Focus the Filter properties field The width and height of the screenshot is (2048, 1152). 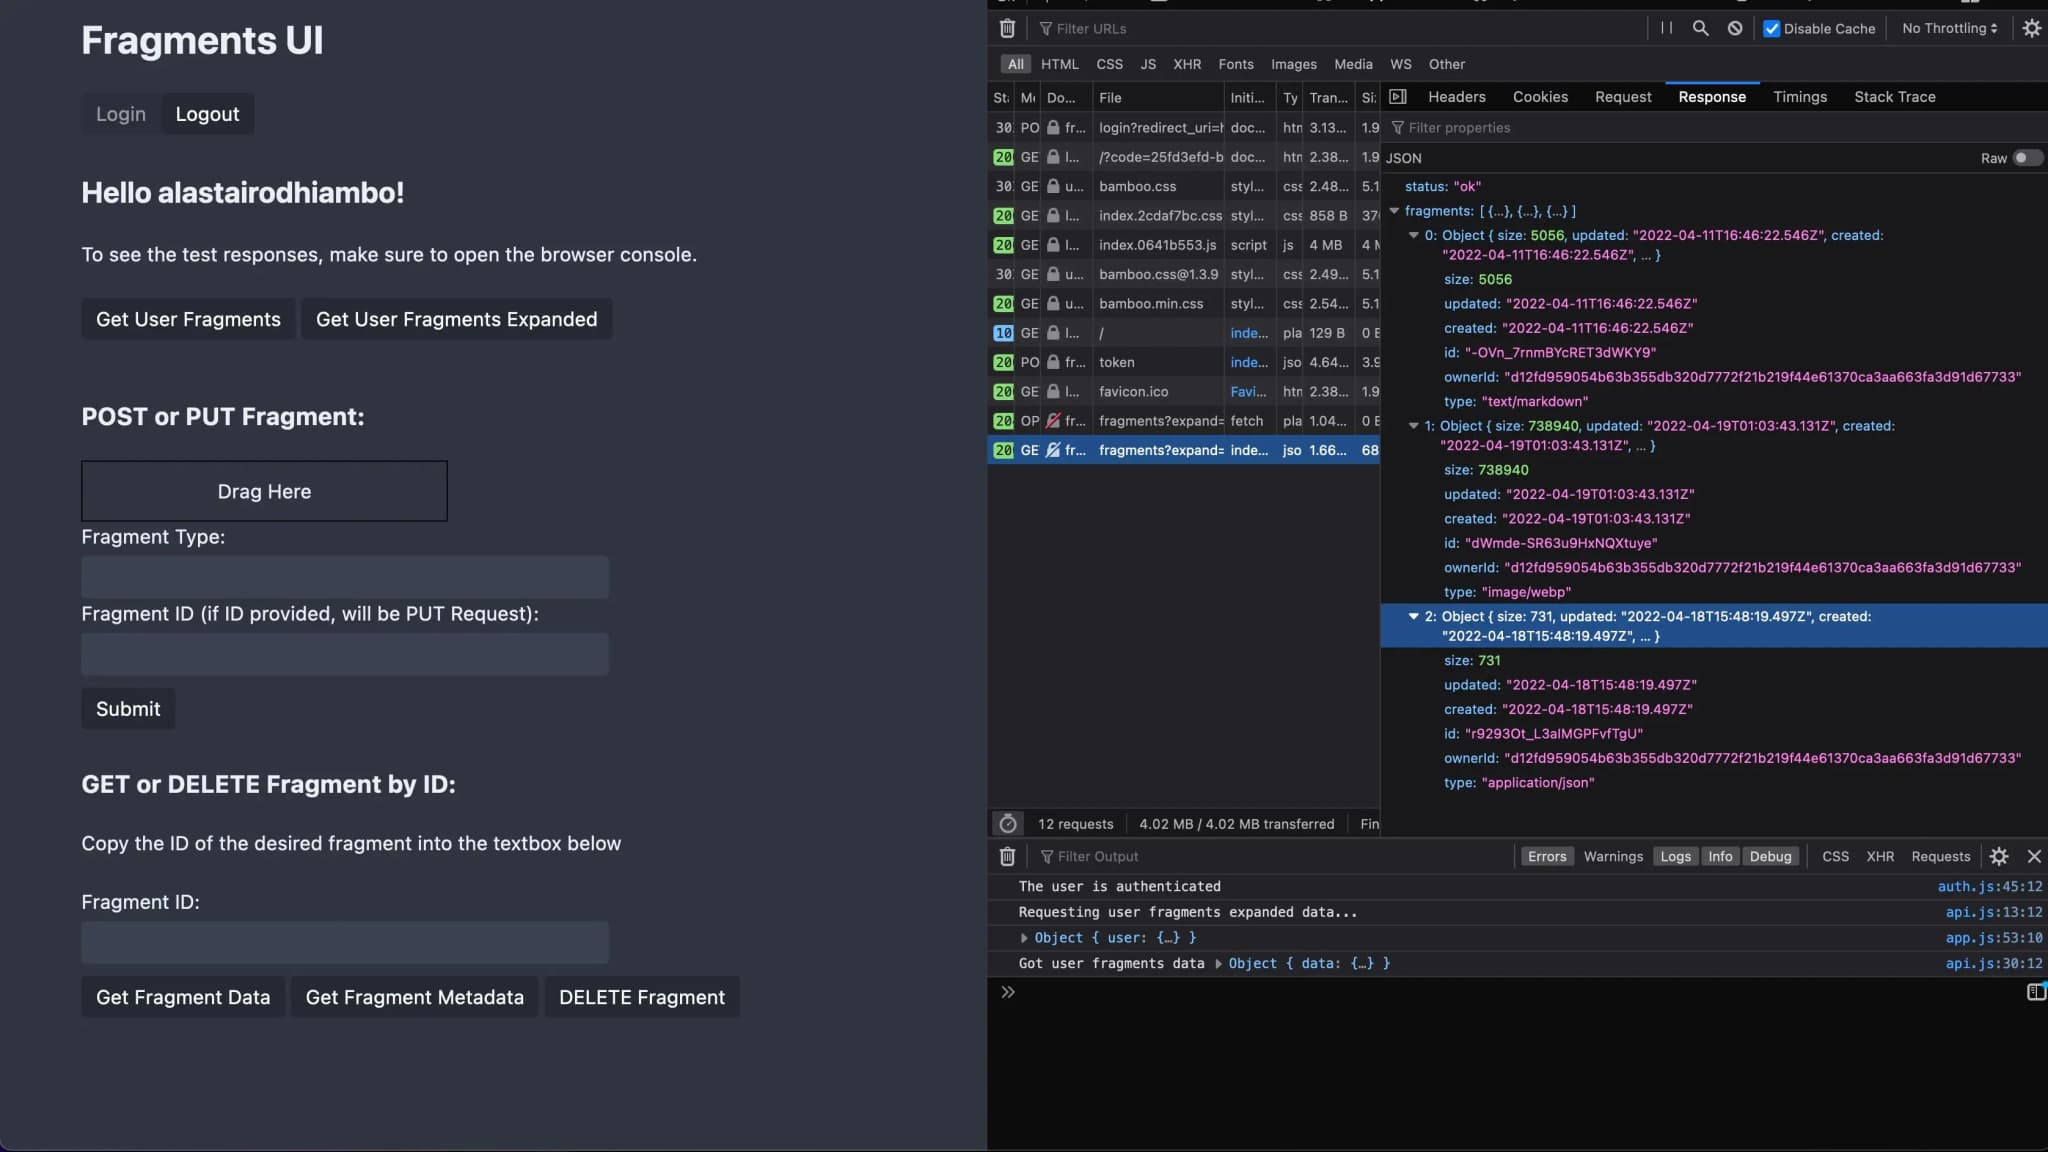click(x=1714, y=128)
